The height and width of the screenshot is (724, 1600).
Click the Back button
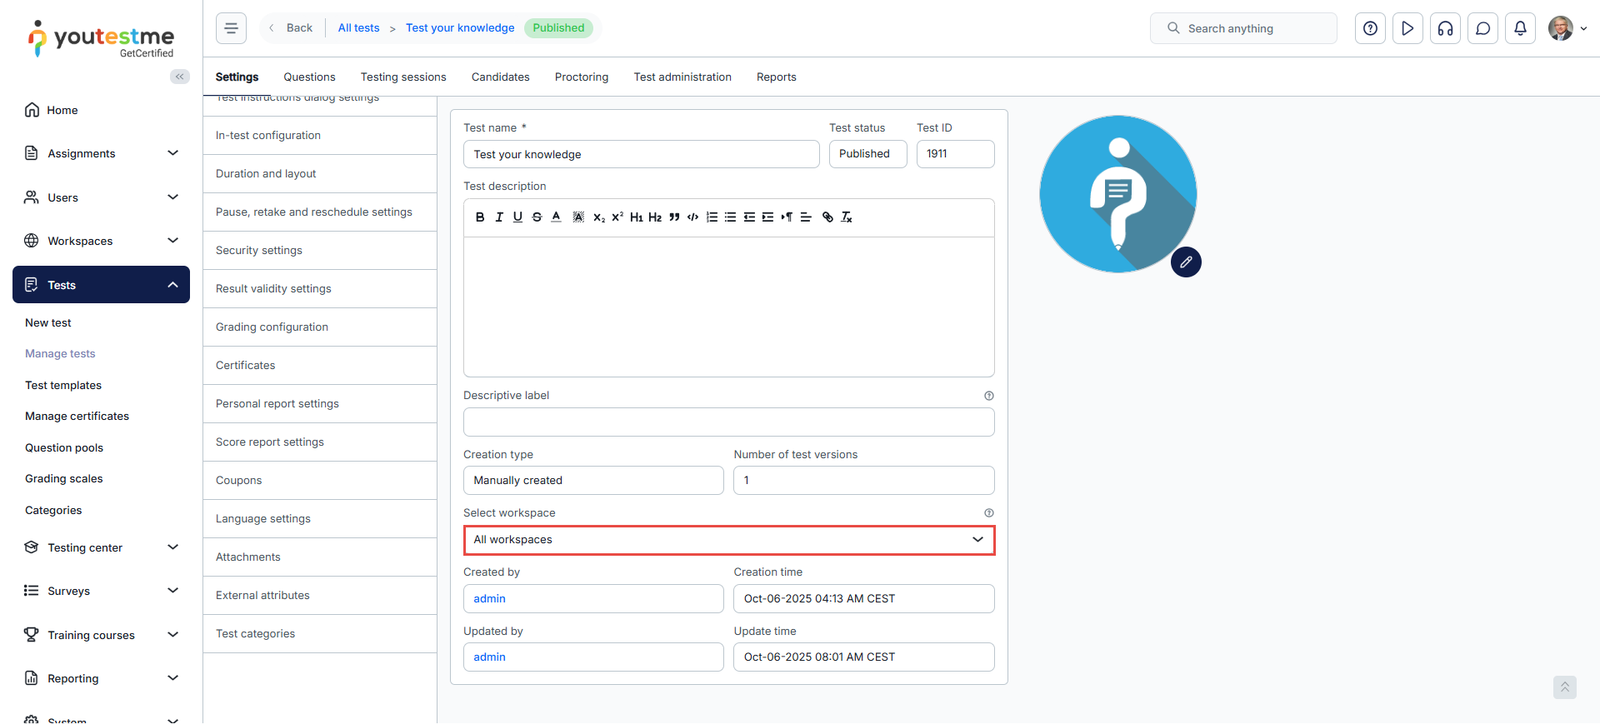click(290, 28)
